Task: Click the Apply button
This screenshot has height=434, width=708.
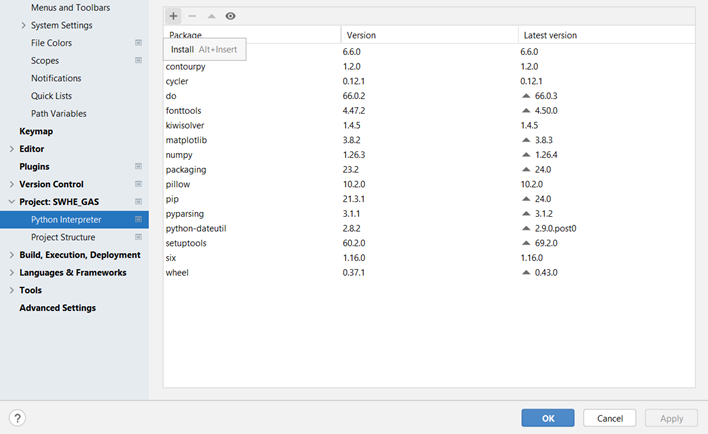Action: pyautogui.click(x=671, y=418)
